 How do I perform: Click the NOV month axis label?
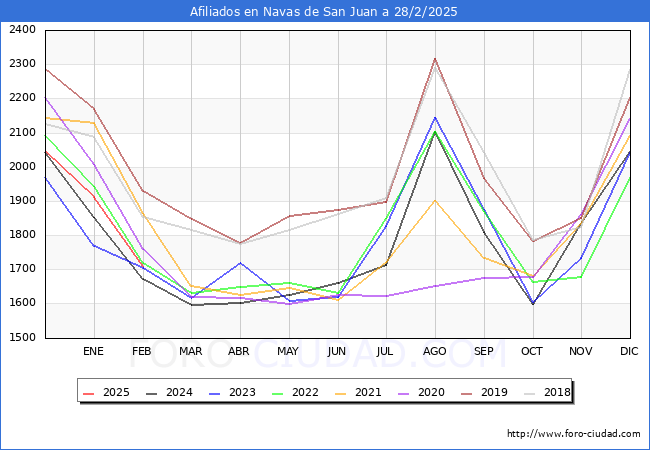pos(580,351)
